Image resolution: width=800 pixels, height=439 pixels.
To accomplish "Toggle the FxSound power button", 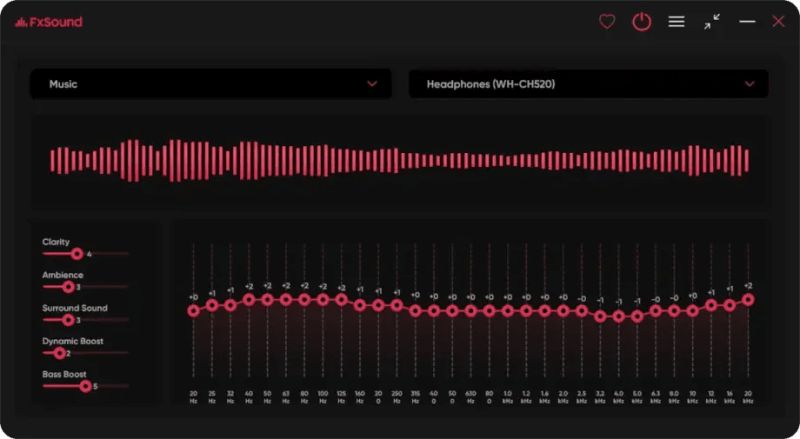I will click(x=641, y=22).
